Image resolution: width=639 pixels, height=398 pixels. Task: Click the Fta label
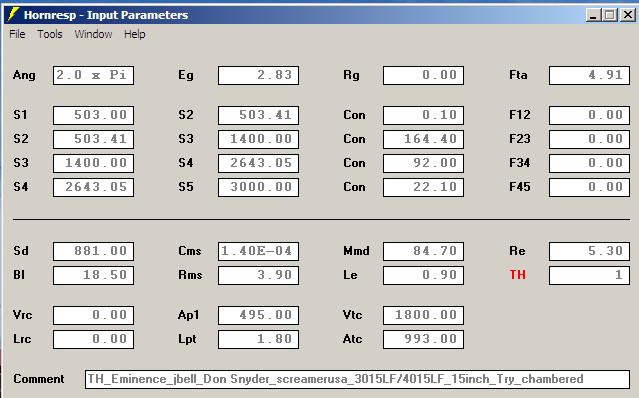pyautogui.click(x=518, y=75)
